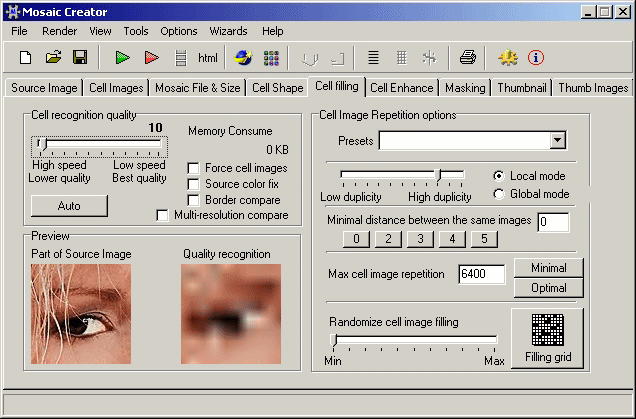This screenshot has height=419, width=636.
Task: Click the horizontal lines toolbar icon
Action: tap(373, 58)
